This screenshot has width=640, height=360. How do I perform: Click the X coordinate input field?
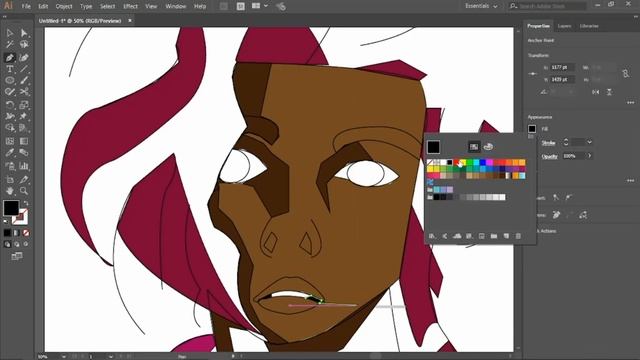point(562,67)
